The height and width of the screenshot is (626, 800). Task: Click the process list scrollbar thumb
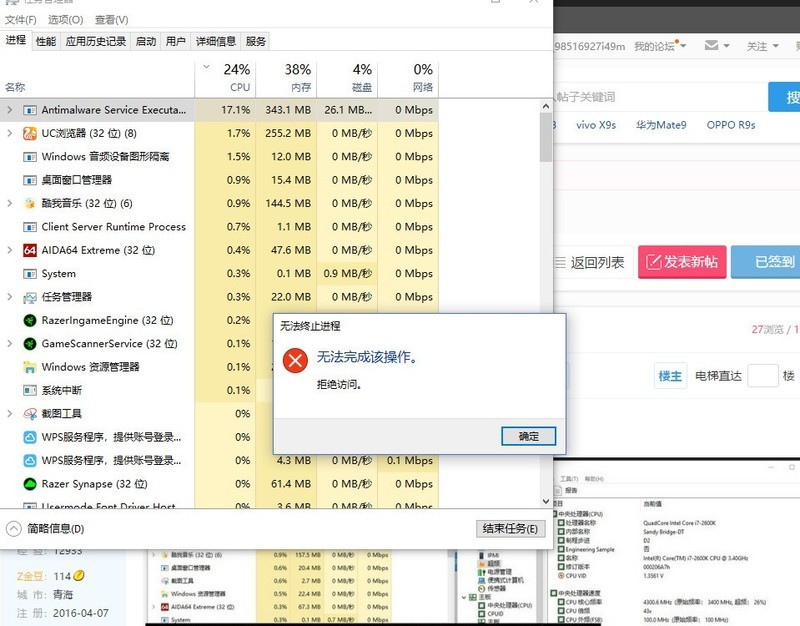pos(545,138)
